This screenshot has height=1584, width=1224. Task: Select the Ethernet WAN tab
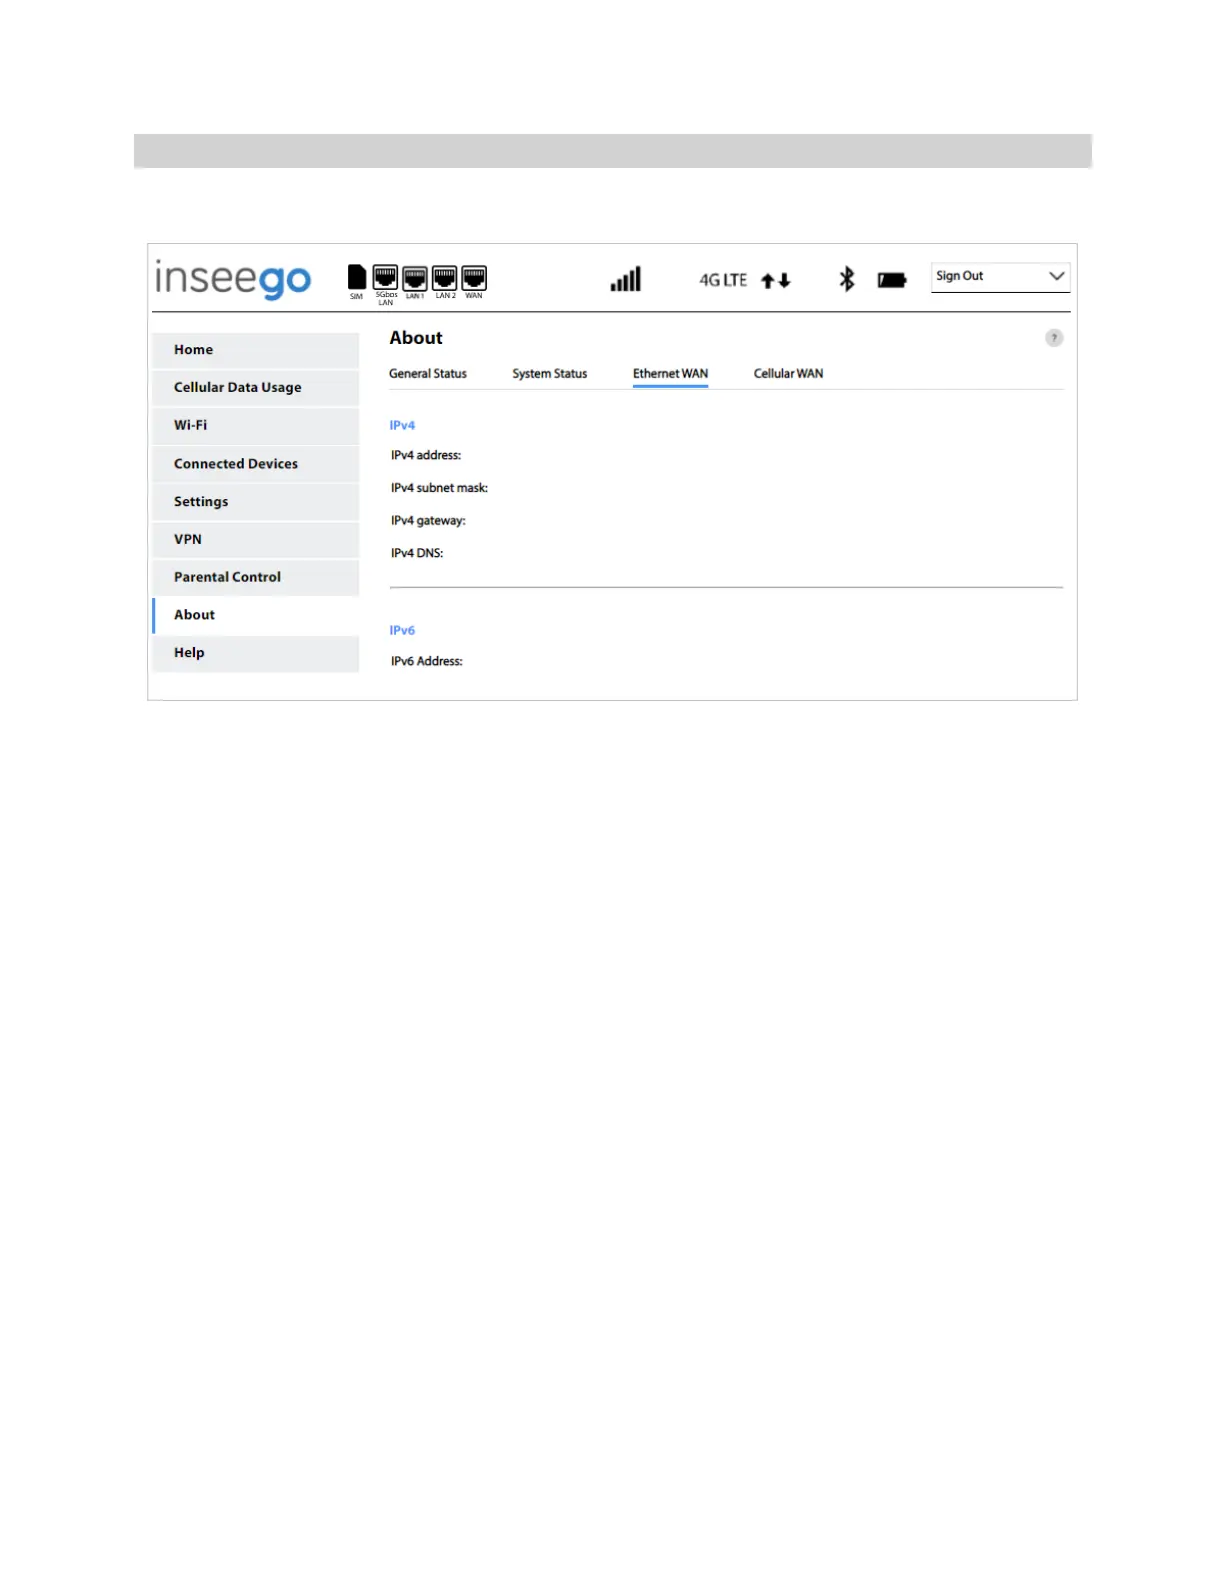pyautogui.click(x=670, y=374)
